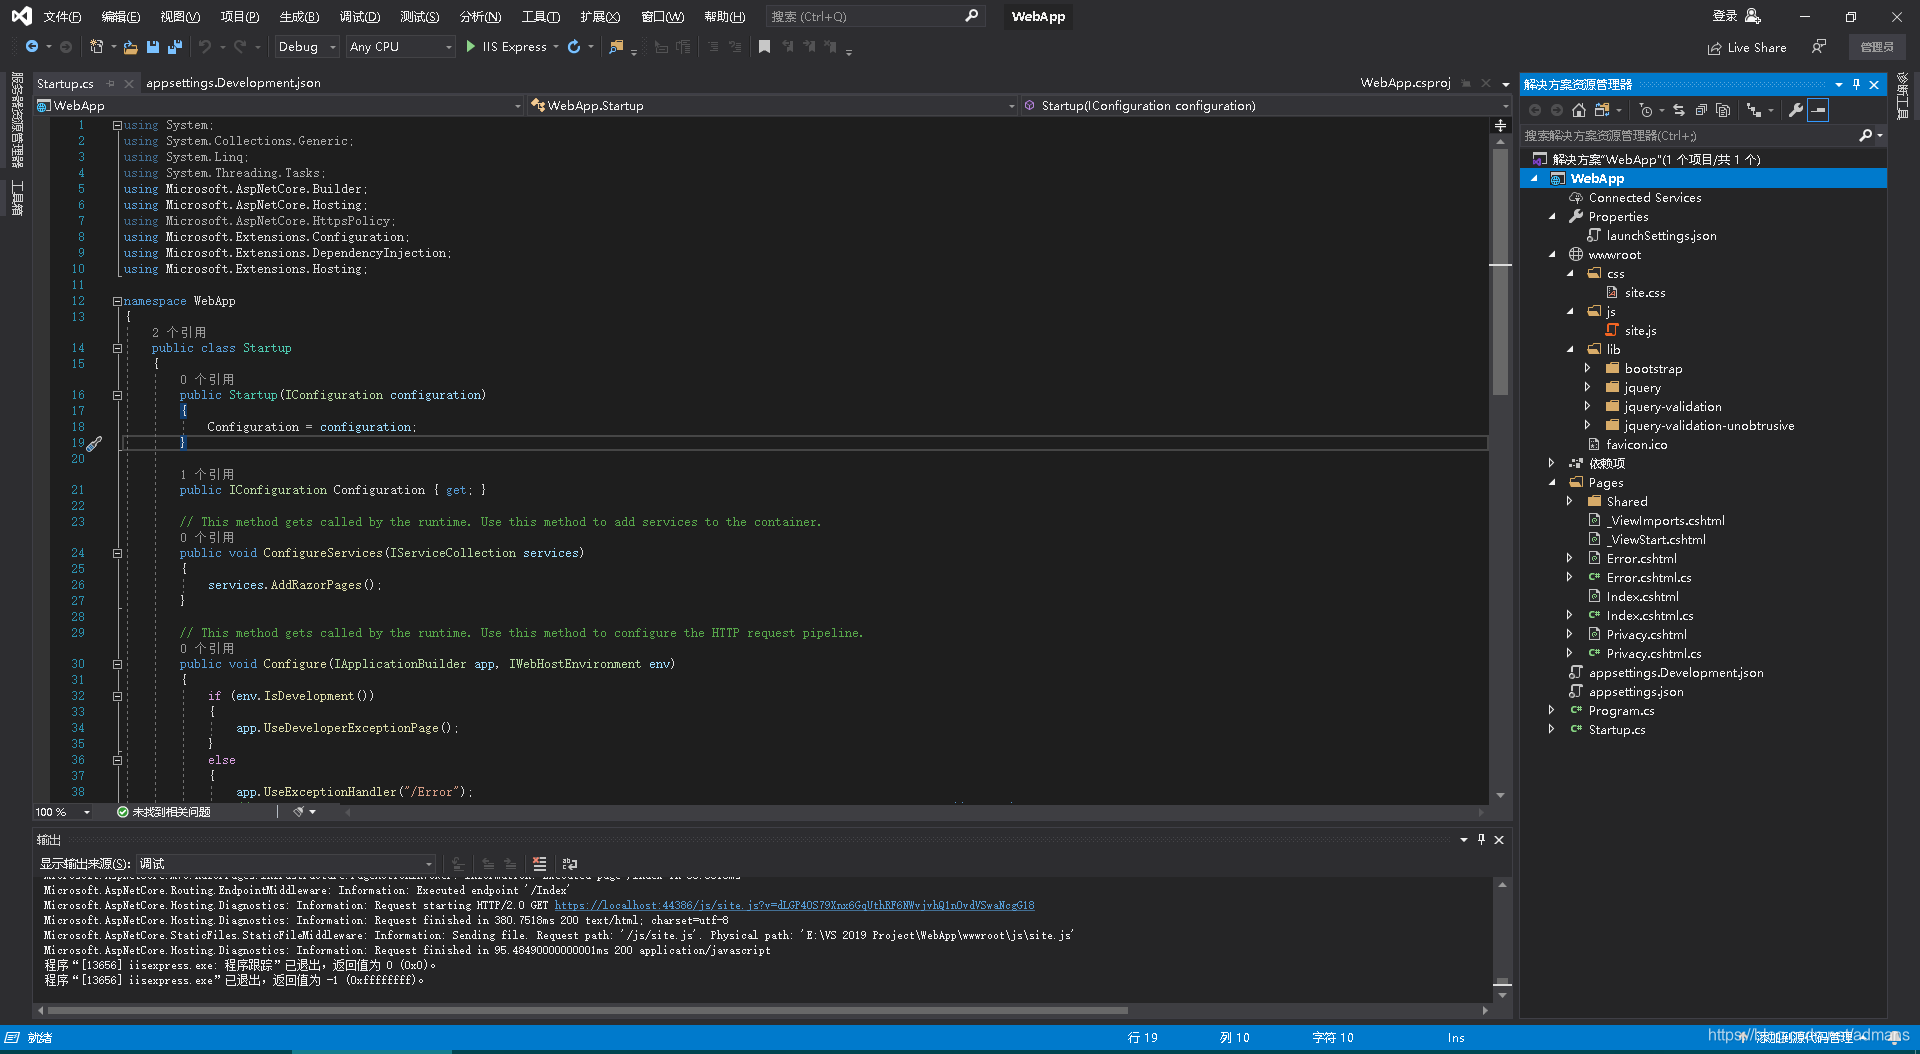Click the Switch Views icon in Solution Explorer
Image resolution: width=1920 pixels, height=1054 pixels.
pos(1602,110)
